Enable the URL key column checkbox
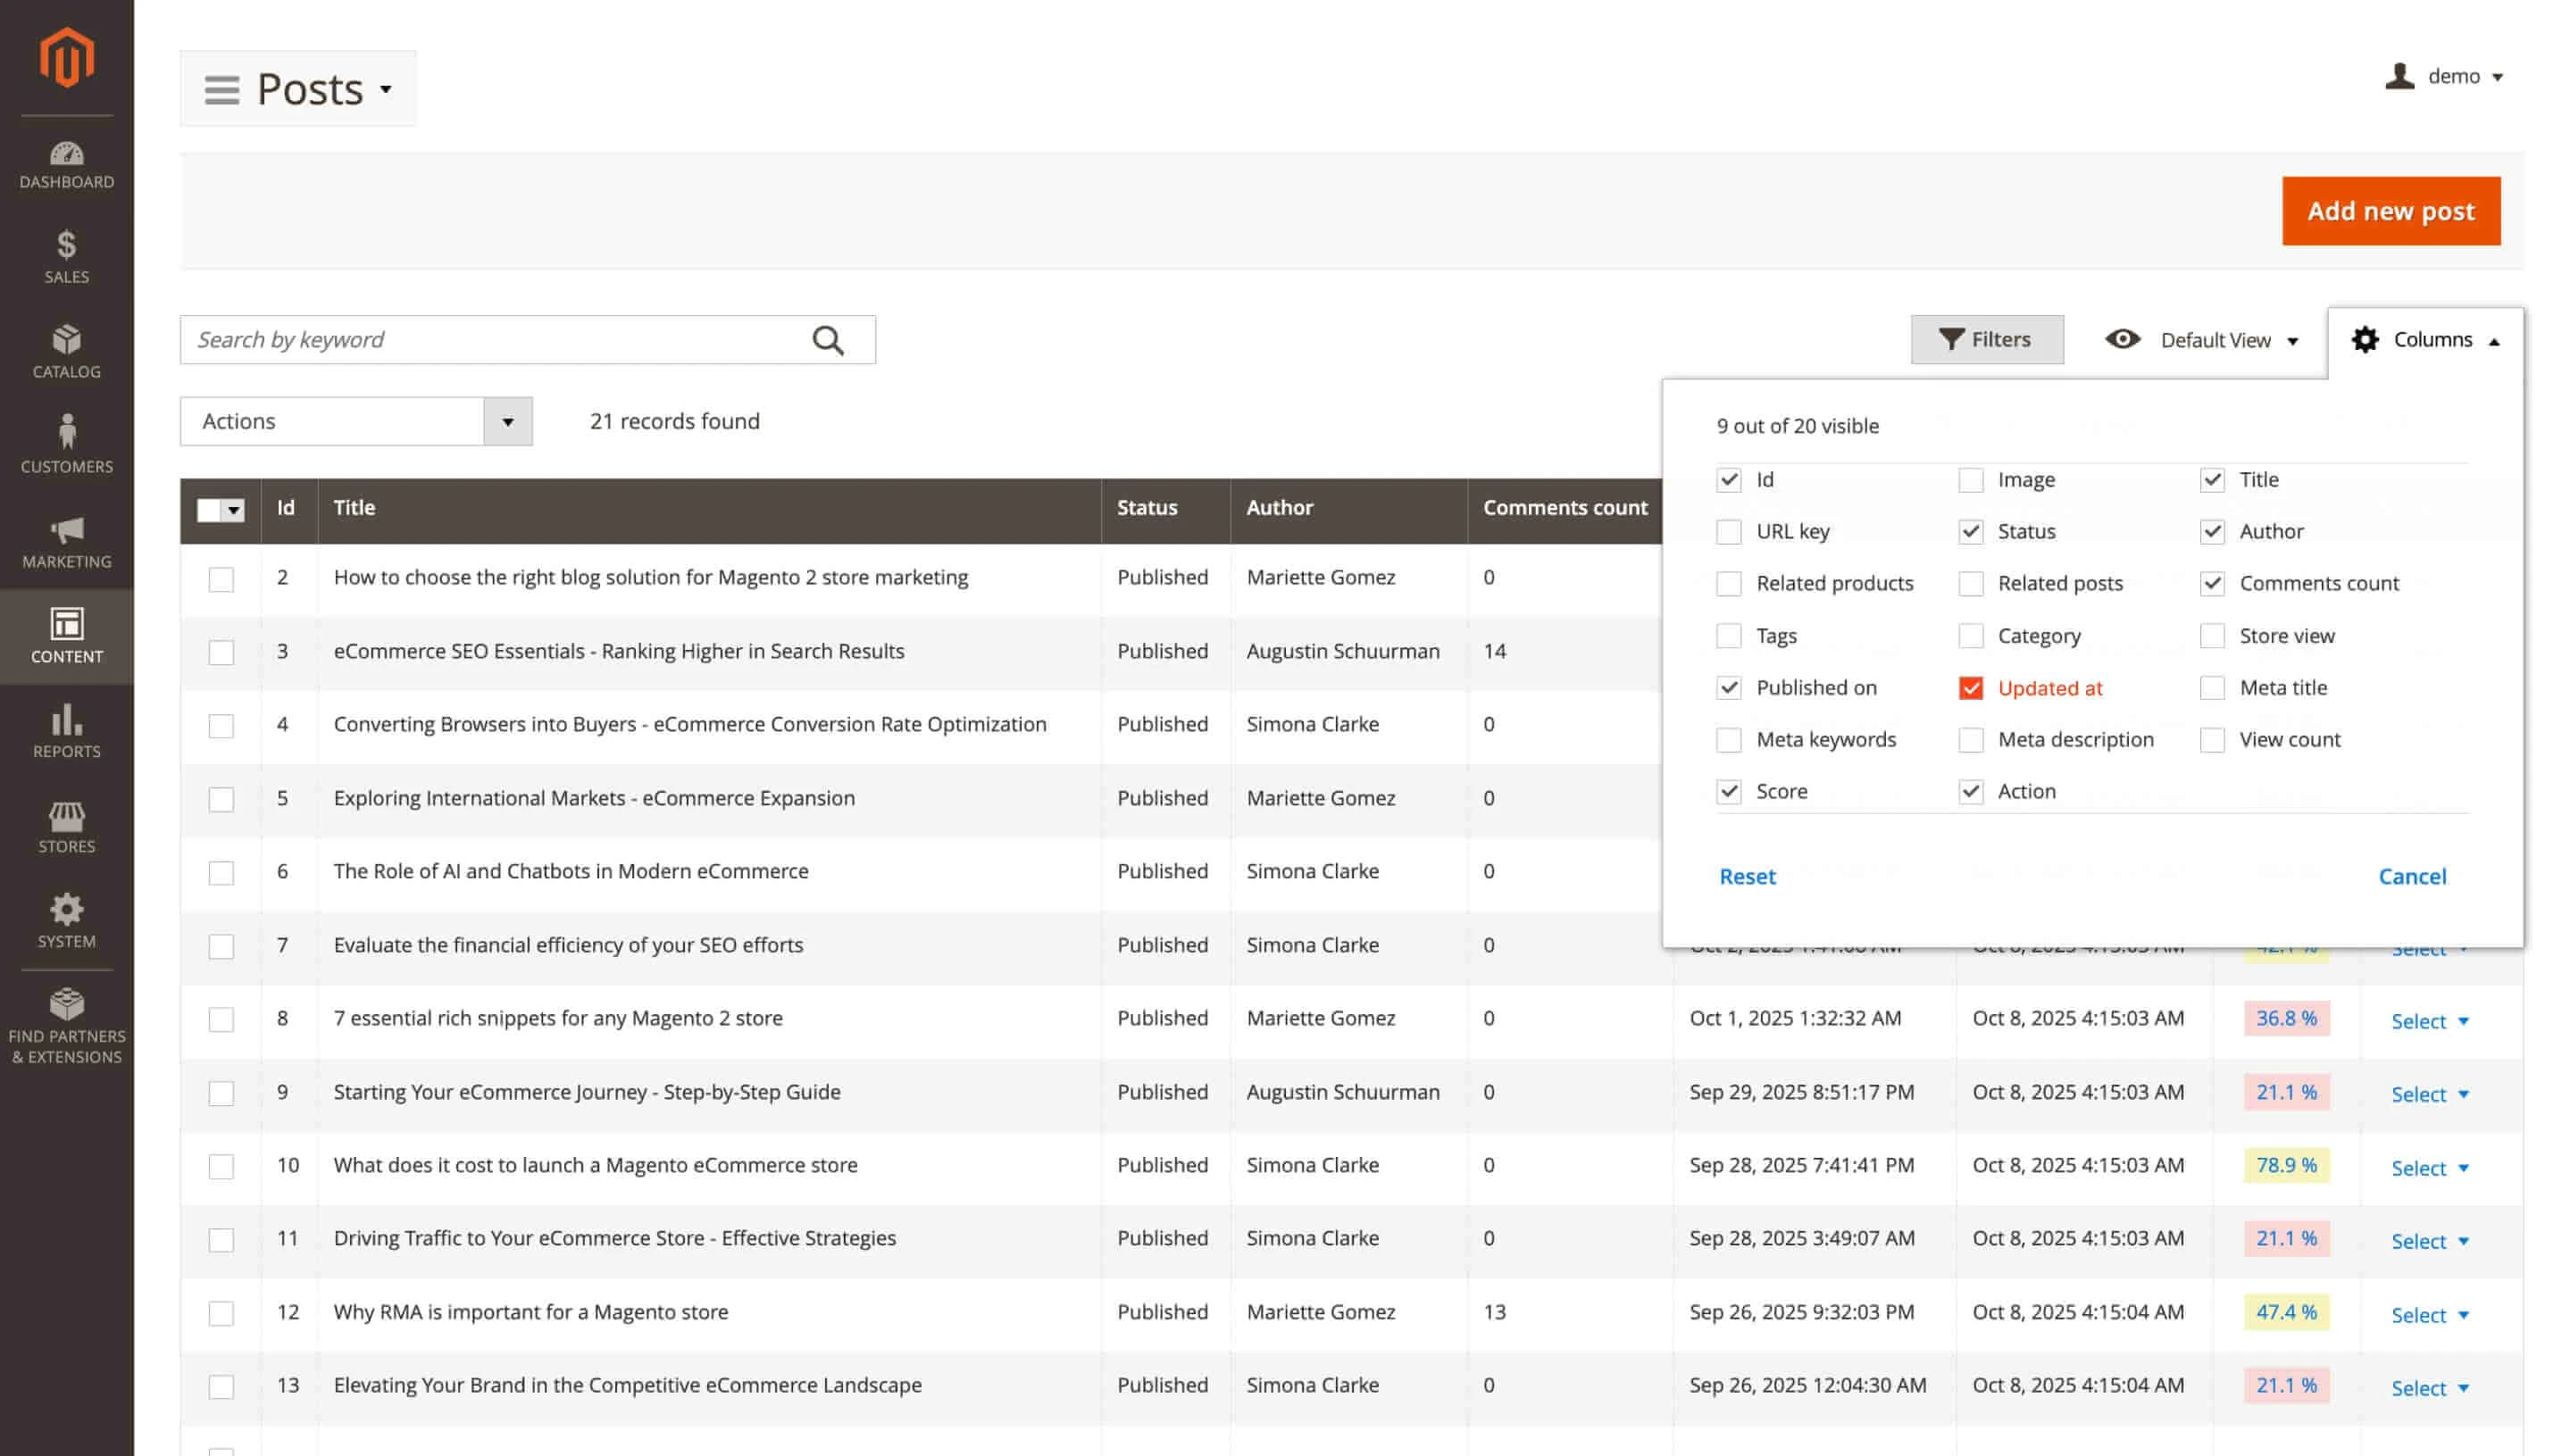 (x=1728, y=532)
